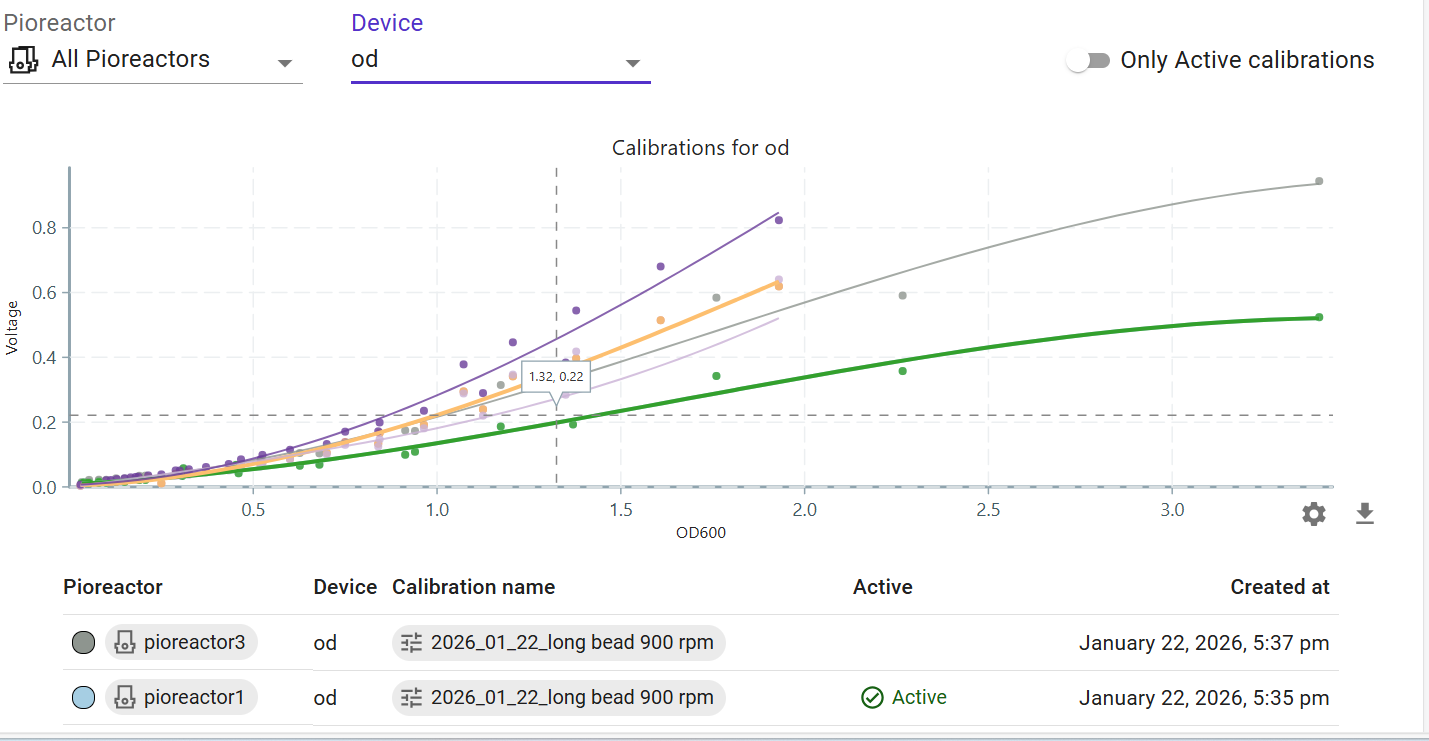Click the green curve endpoint on the chart
The width and height of the screenshot is (1429, 741).
tap(1319, 317)
